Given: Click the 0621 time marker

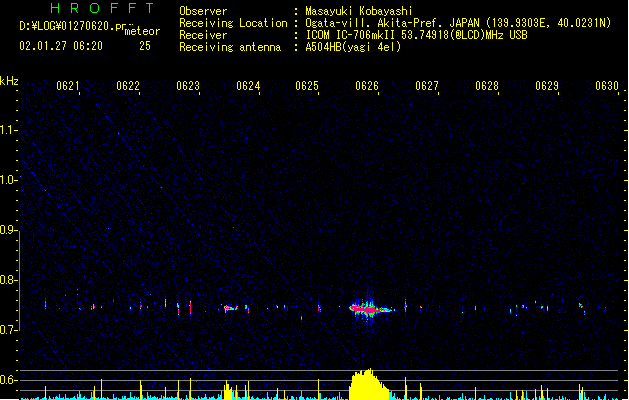Looking at the screenshot, I should point(67,86).
